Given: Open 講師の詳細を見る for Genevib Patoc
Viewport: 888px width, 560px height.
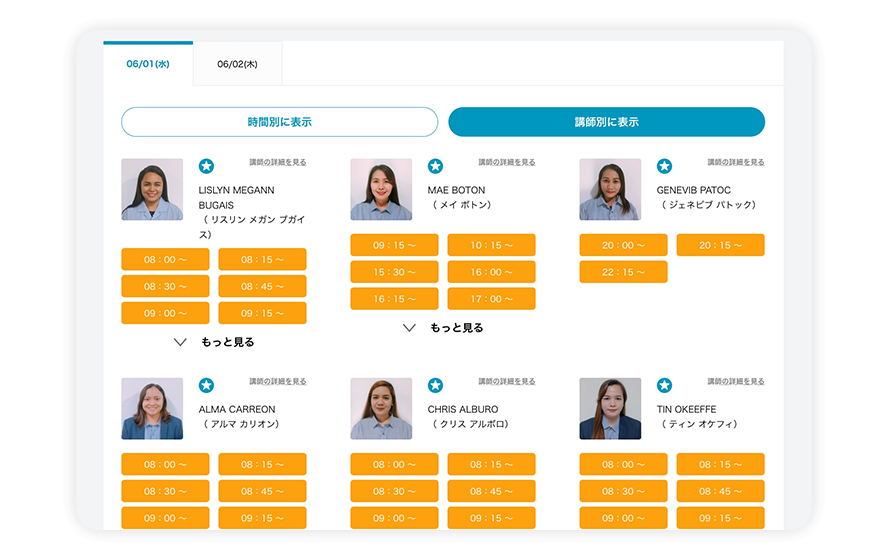Looking at the screenshot, I should [x=736, y=162].
